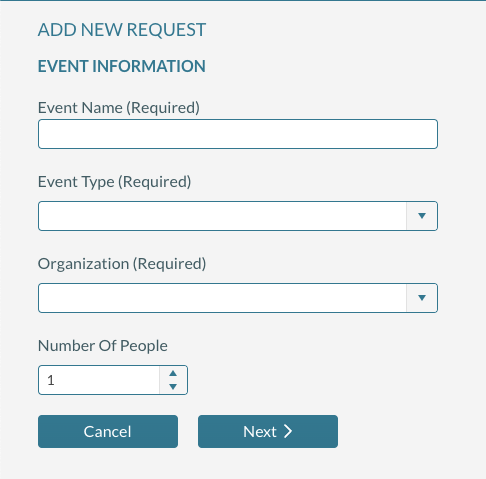Viewport: 486px width, 479px height.
Task: Click the Number Of People value box
Action: tap(99, 380)
